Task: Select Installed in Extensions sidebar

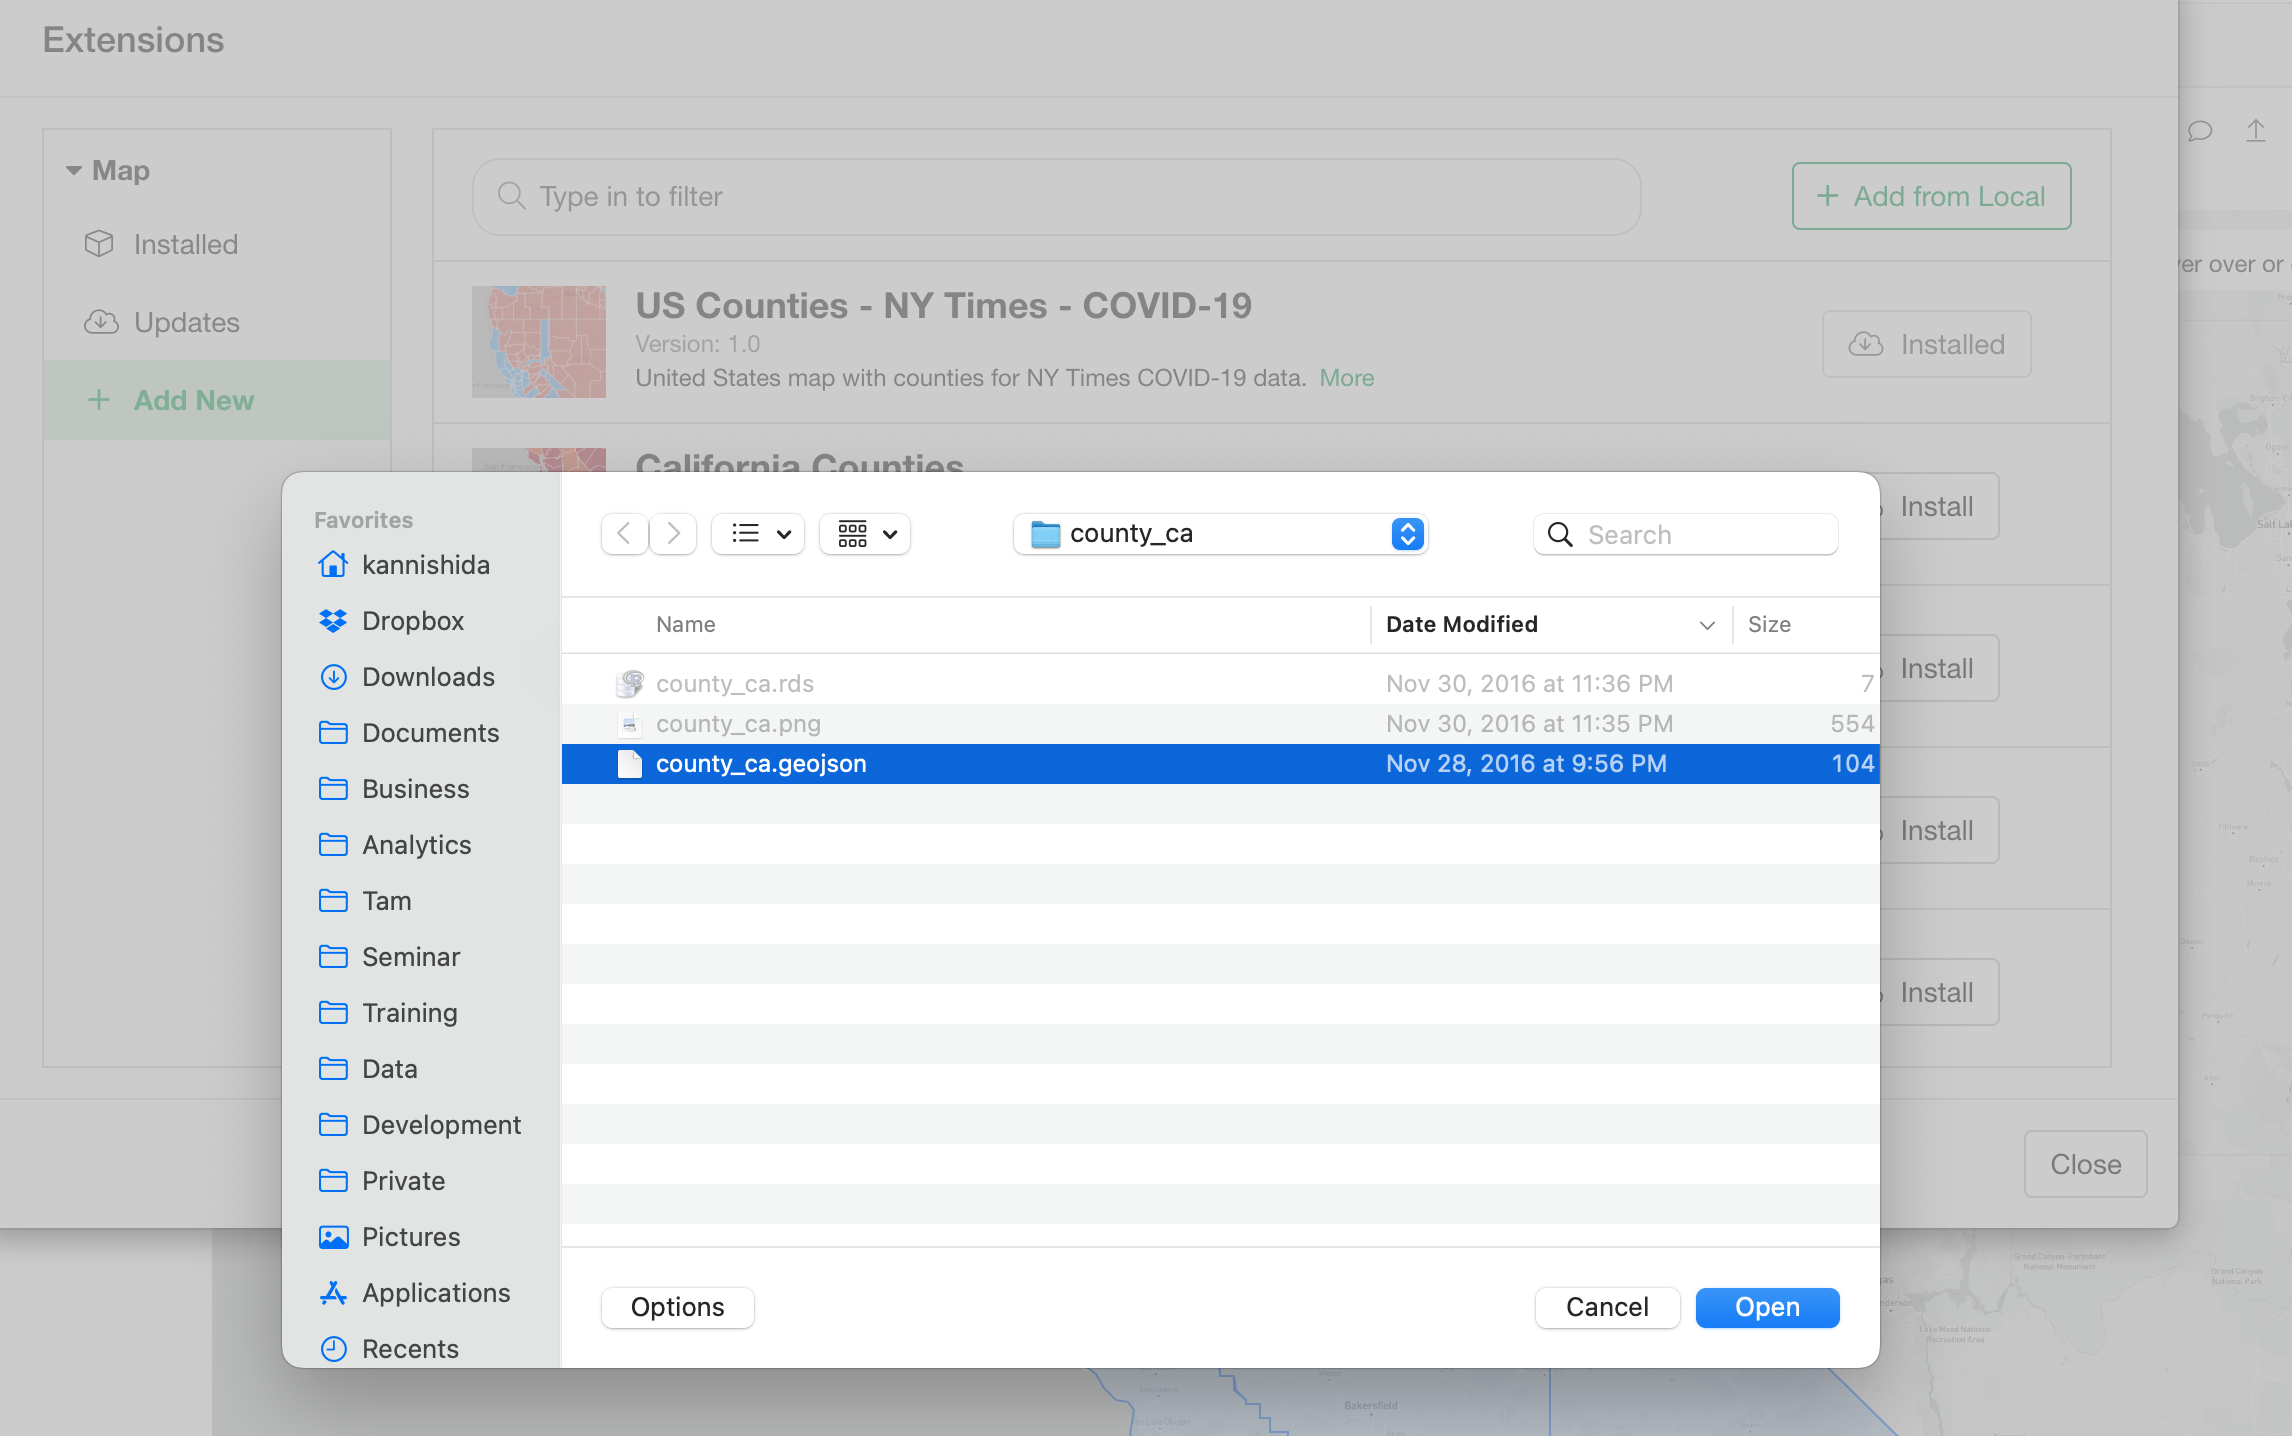Action: pos(217,245)
